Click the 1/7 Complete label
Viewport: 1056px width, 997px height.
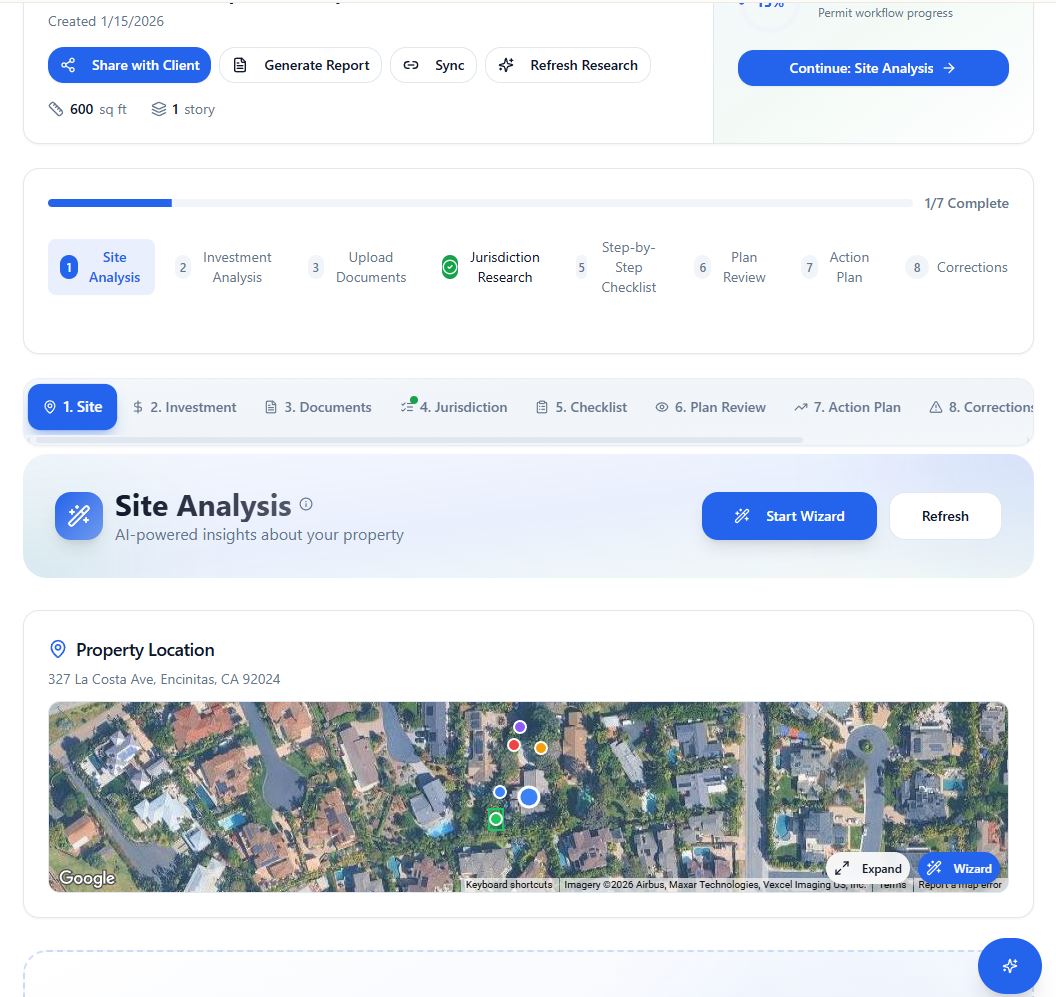tap(966, 203)
